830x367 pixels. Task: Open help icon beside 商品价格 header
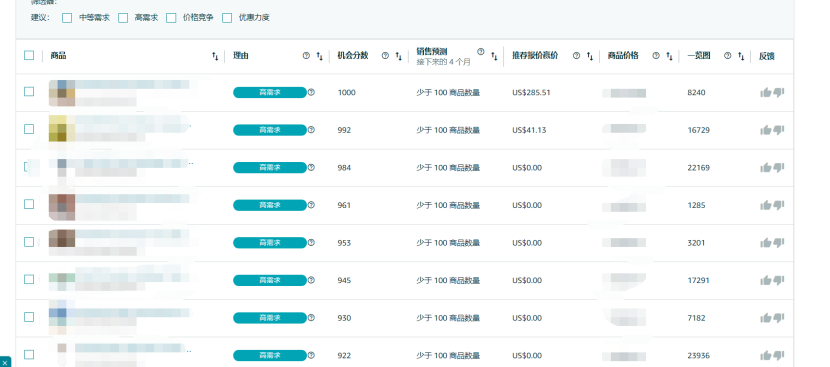pos(656,56)
